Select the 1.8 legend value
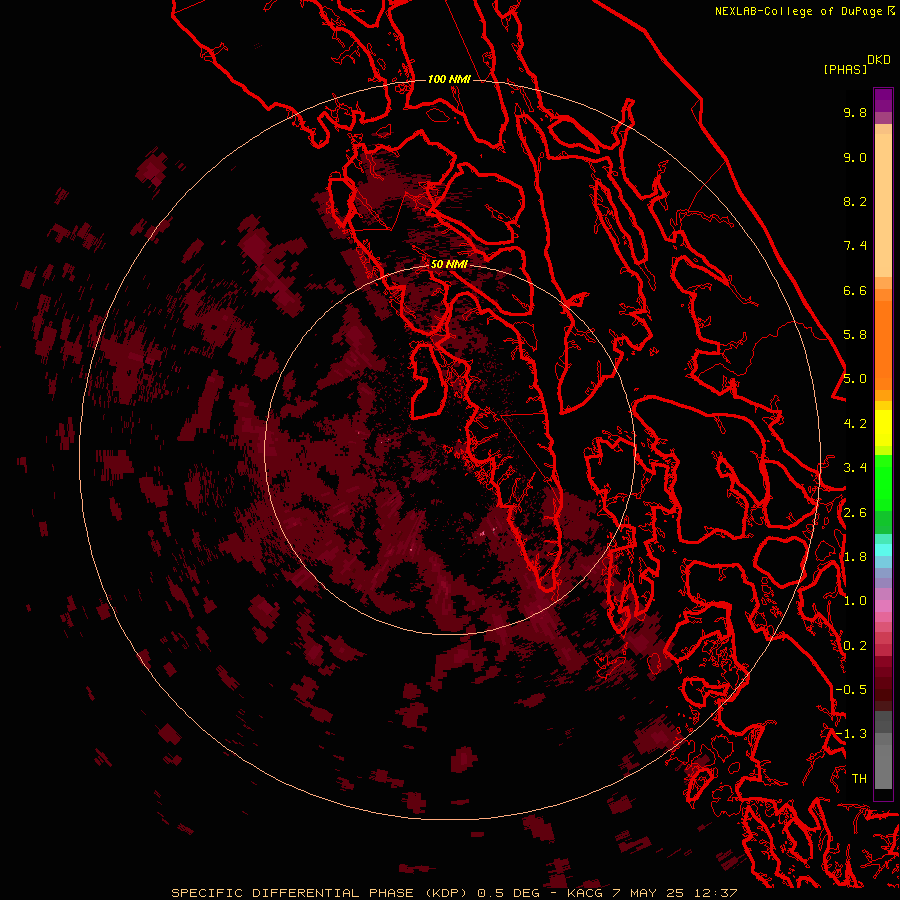The height and width of the screenshot is (900, 900). [x=855, y=557]
